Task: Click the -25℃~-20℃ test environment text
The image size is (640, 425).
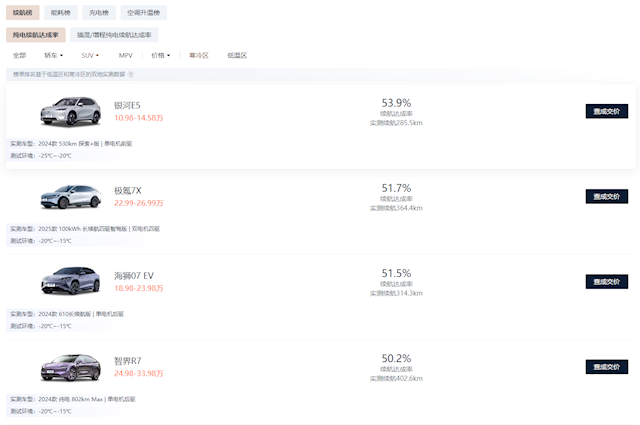Action: pyautogui.click(x=55, y=156)
